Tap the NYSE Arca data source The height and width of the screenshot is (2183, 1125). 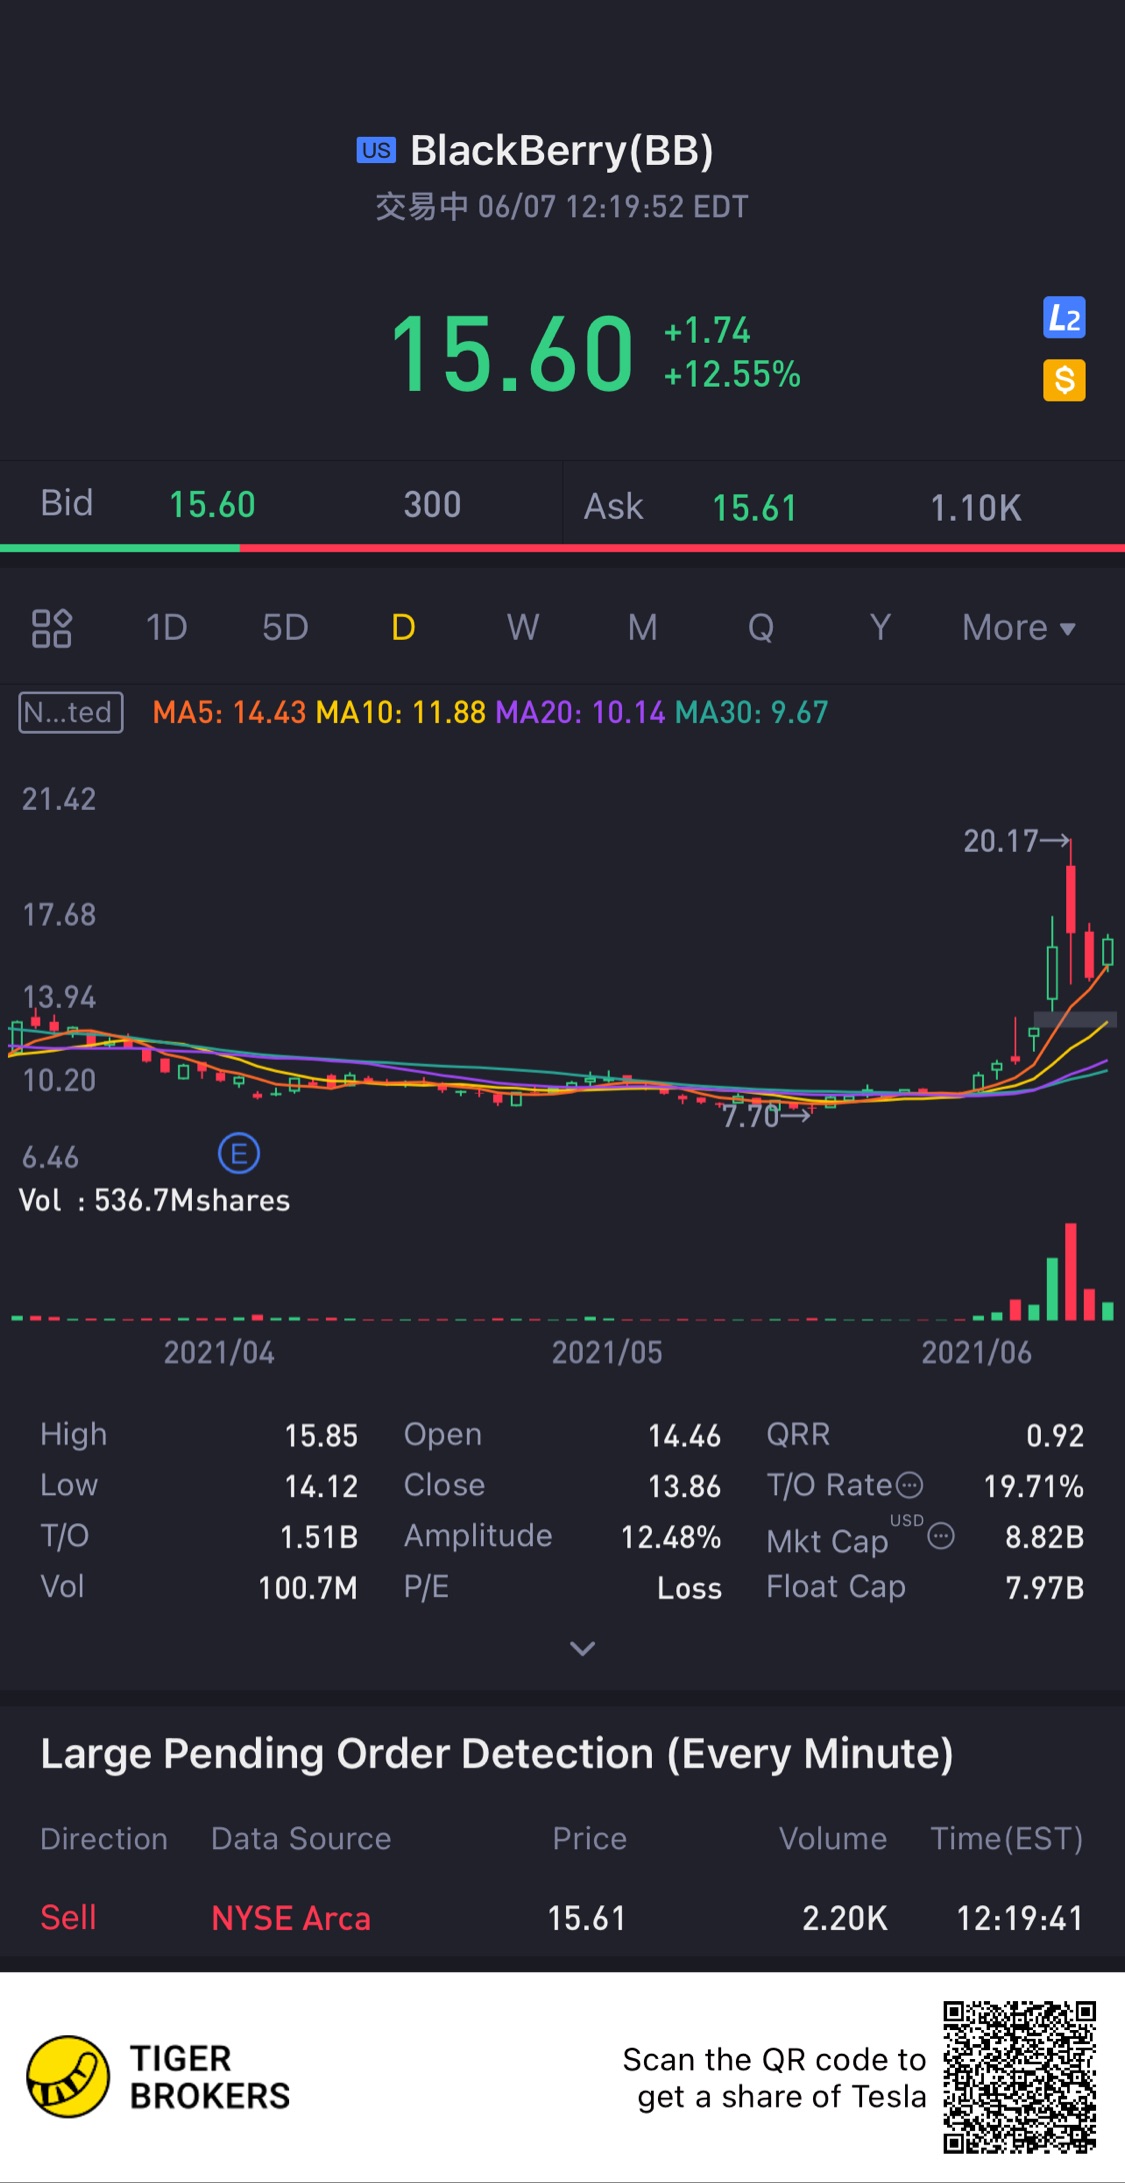291,1918
